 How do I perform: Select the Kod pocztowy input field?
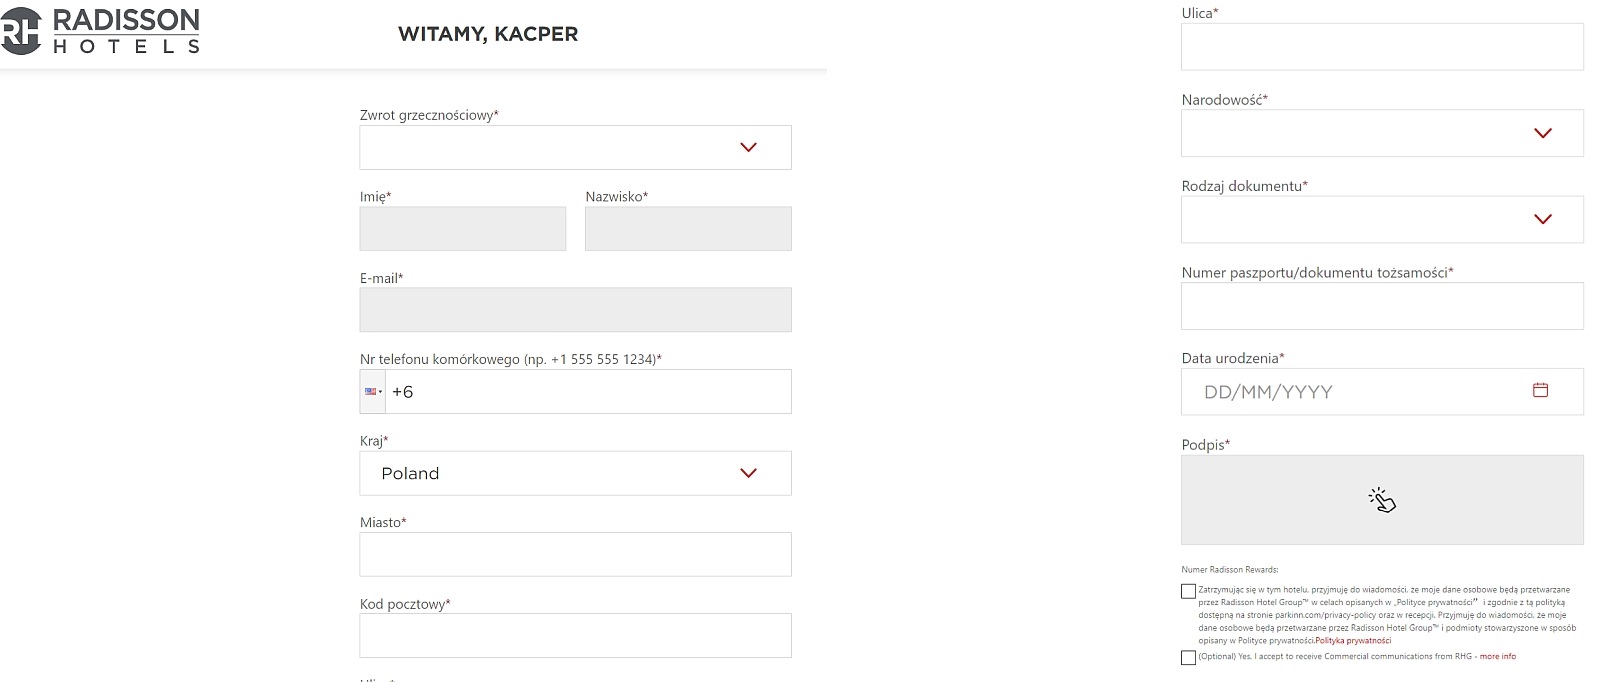575,636
